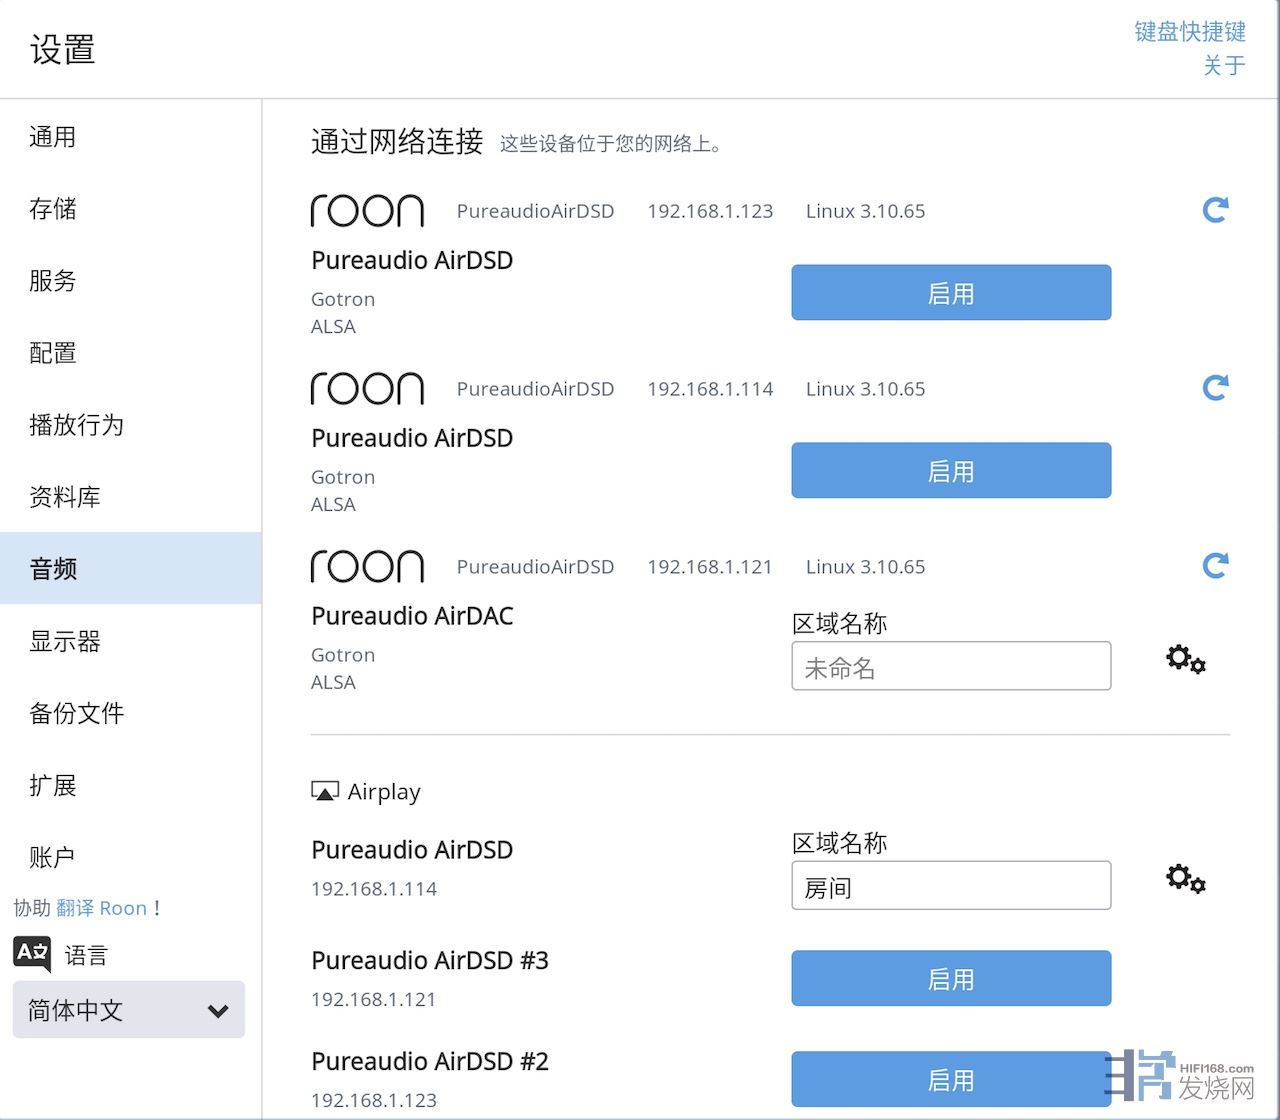
Task: Open the 通用 settings tab
Action: (x=53, y=137)
